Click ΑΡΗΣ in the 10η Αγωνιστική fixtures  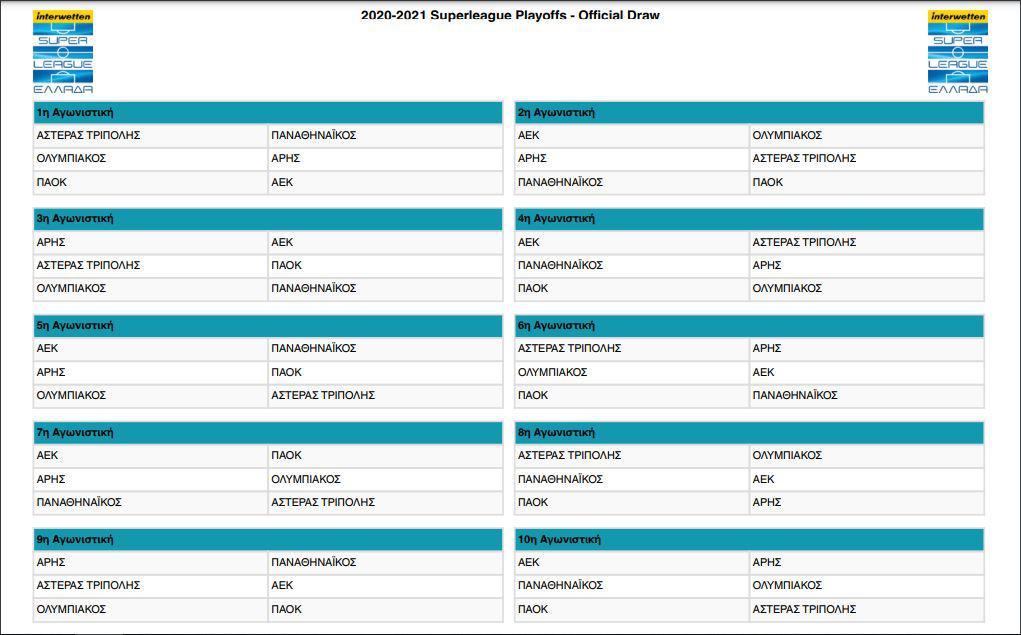(x=767, y=562)
